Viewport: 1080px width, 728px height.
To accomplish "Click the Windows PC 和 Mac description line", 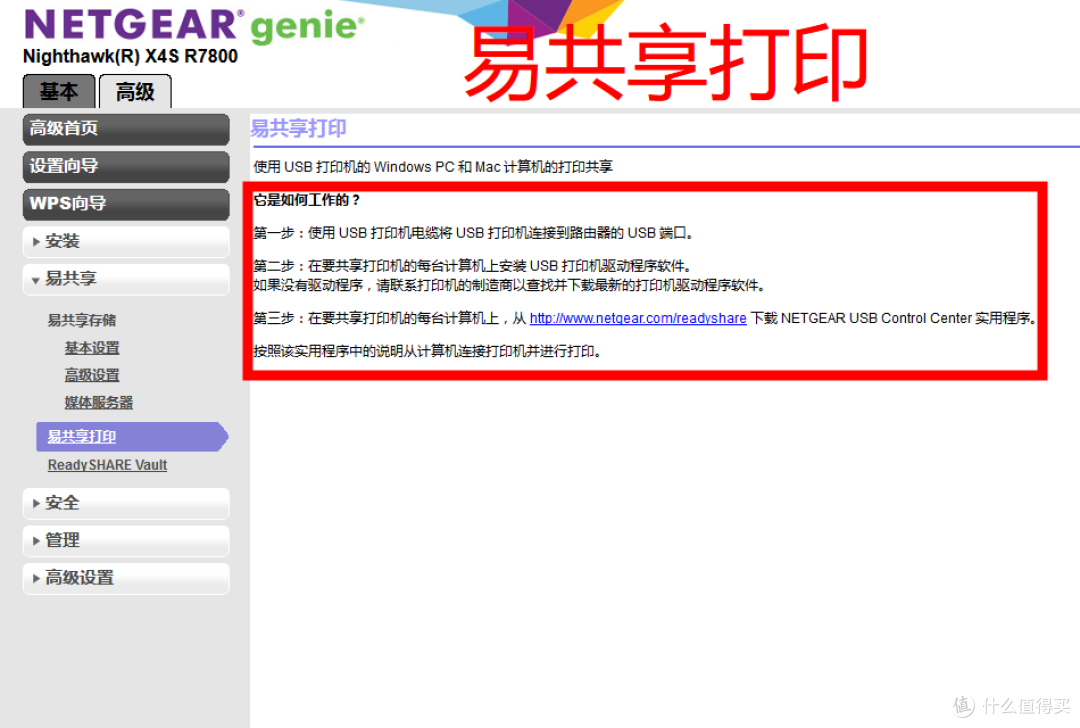I will (433, 167).
